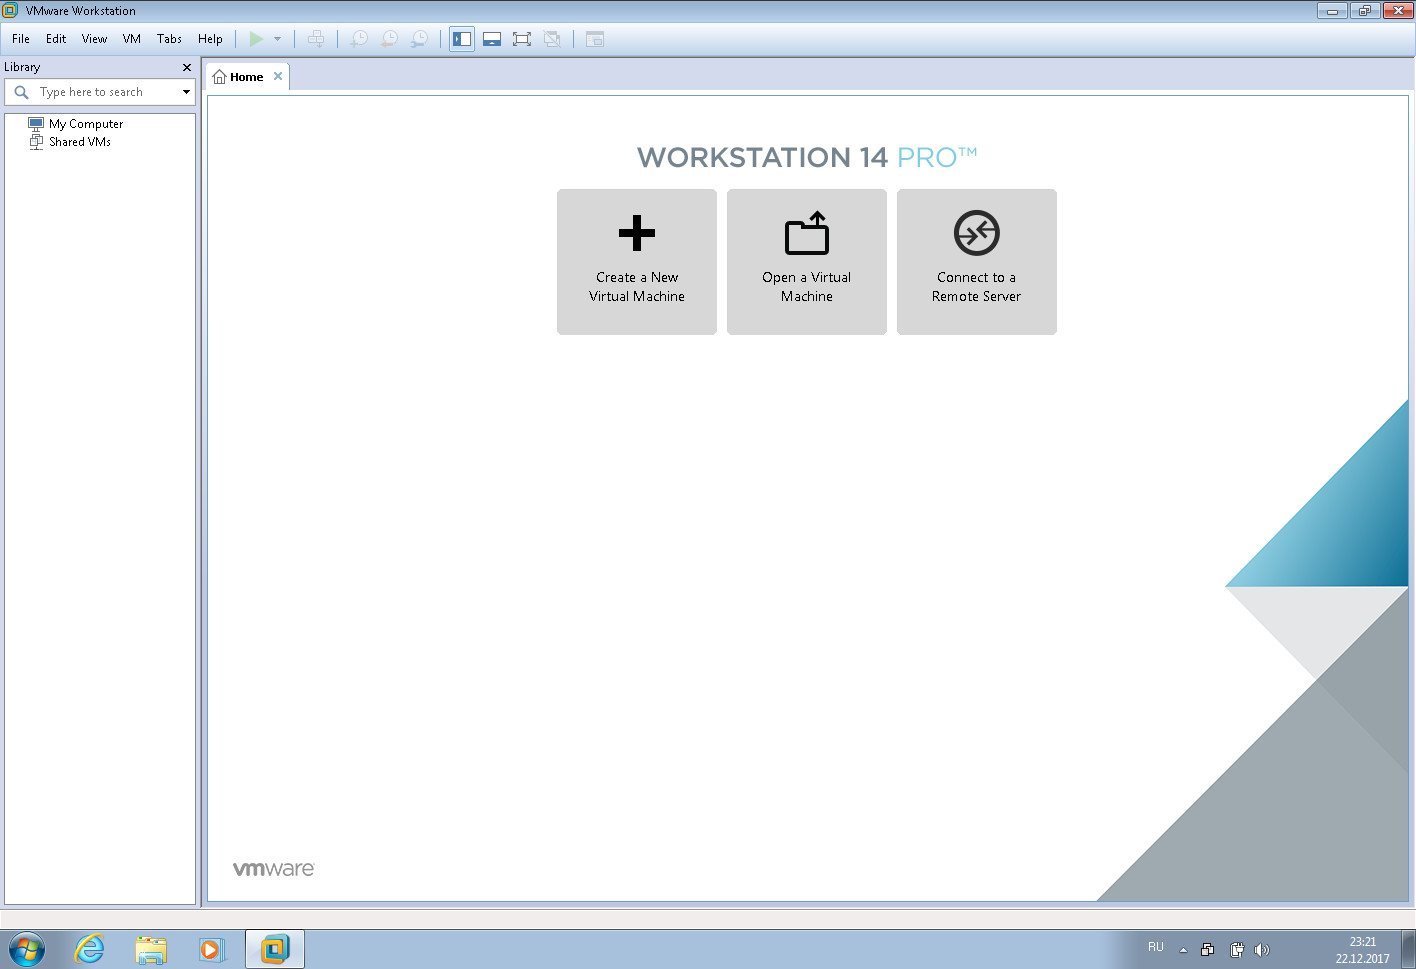
Task: Click Connect to a Remote Server tile
Action: (976, 262)
